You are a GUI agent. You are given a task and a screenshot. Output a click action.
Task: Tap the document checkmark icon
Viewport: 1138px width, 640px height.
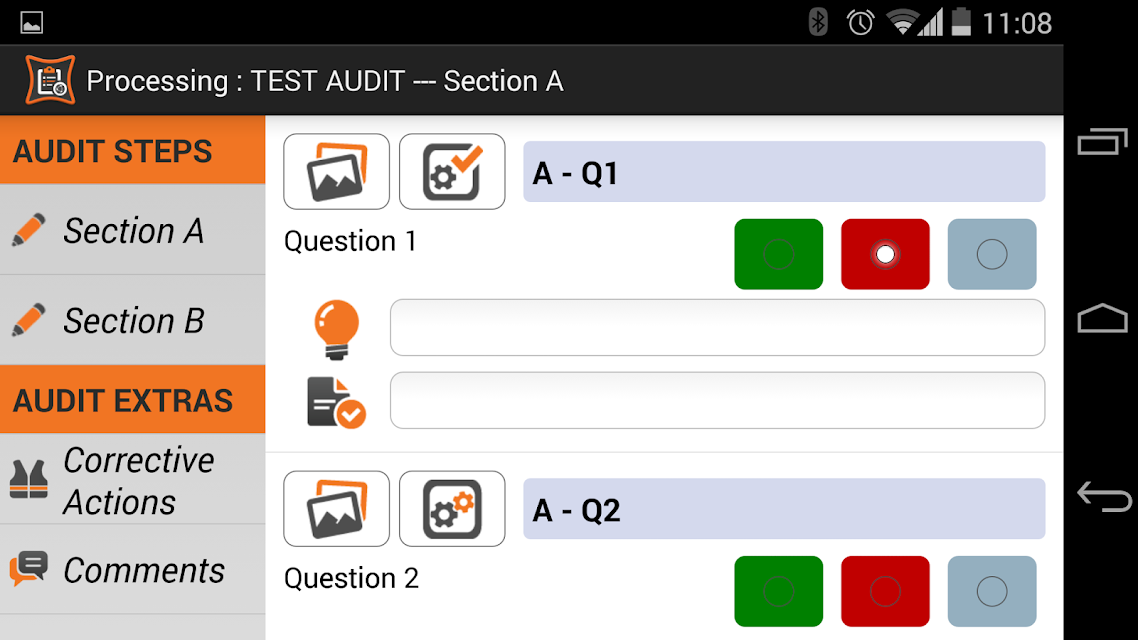(336, 402)
